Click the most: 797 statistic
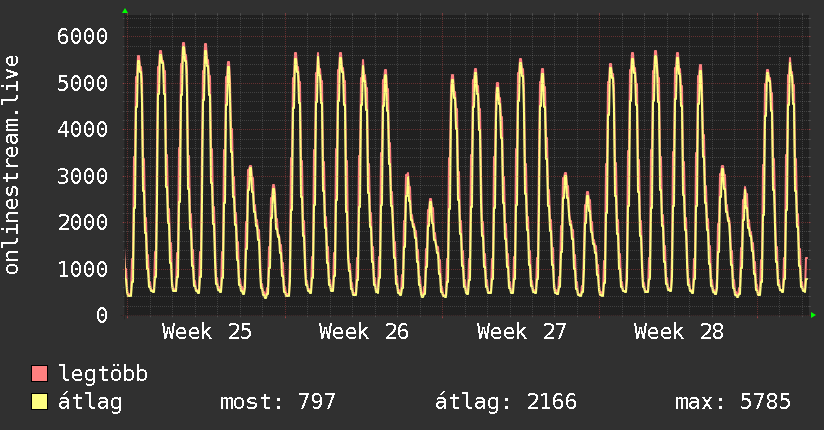This screenshot has width=824, height=430. point(277,402)
